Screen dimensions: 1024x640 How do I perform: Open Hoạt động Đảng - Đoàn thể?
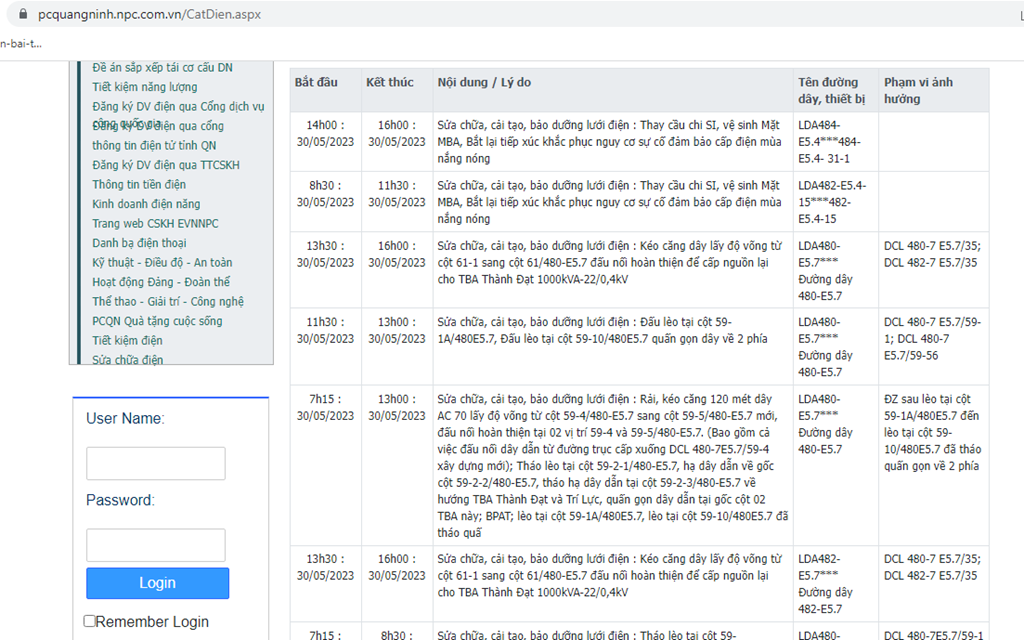[x=161, y=282]
